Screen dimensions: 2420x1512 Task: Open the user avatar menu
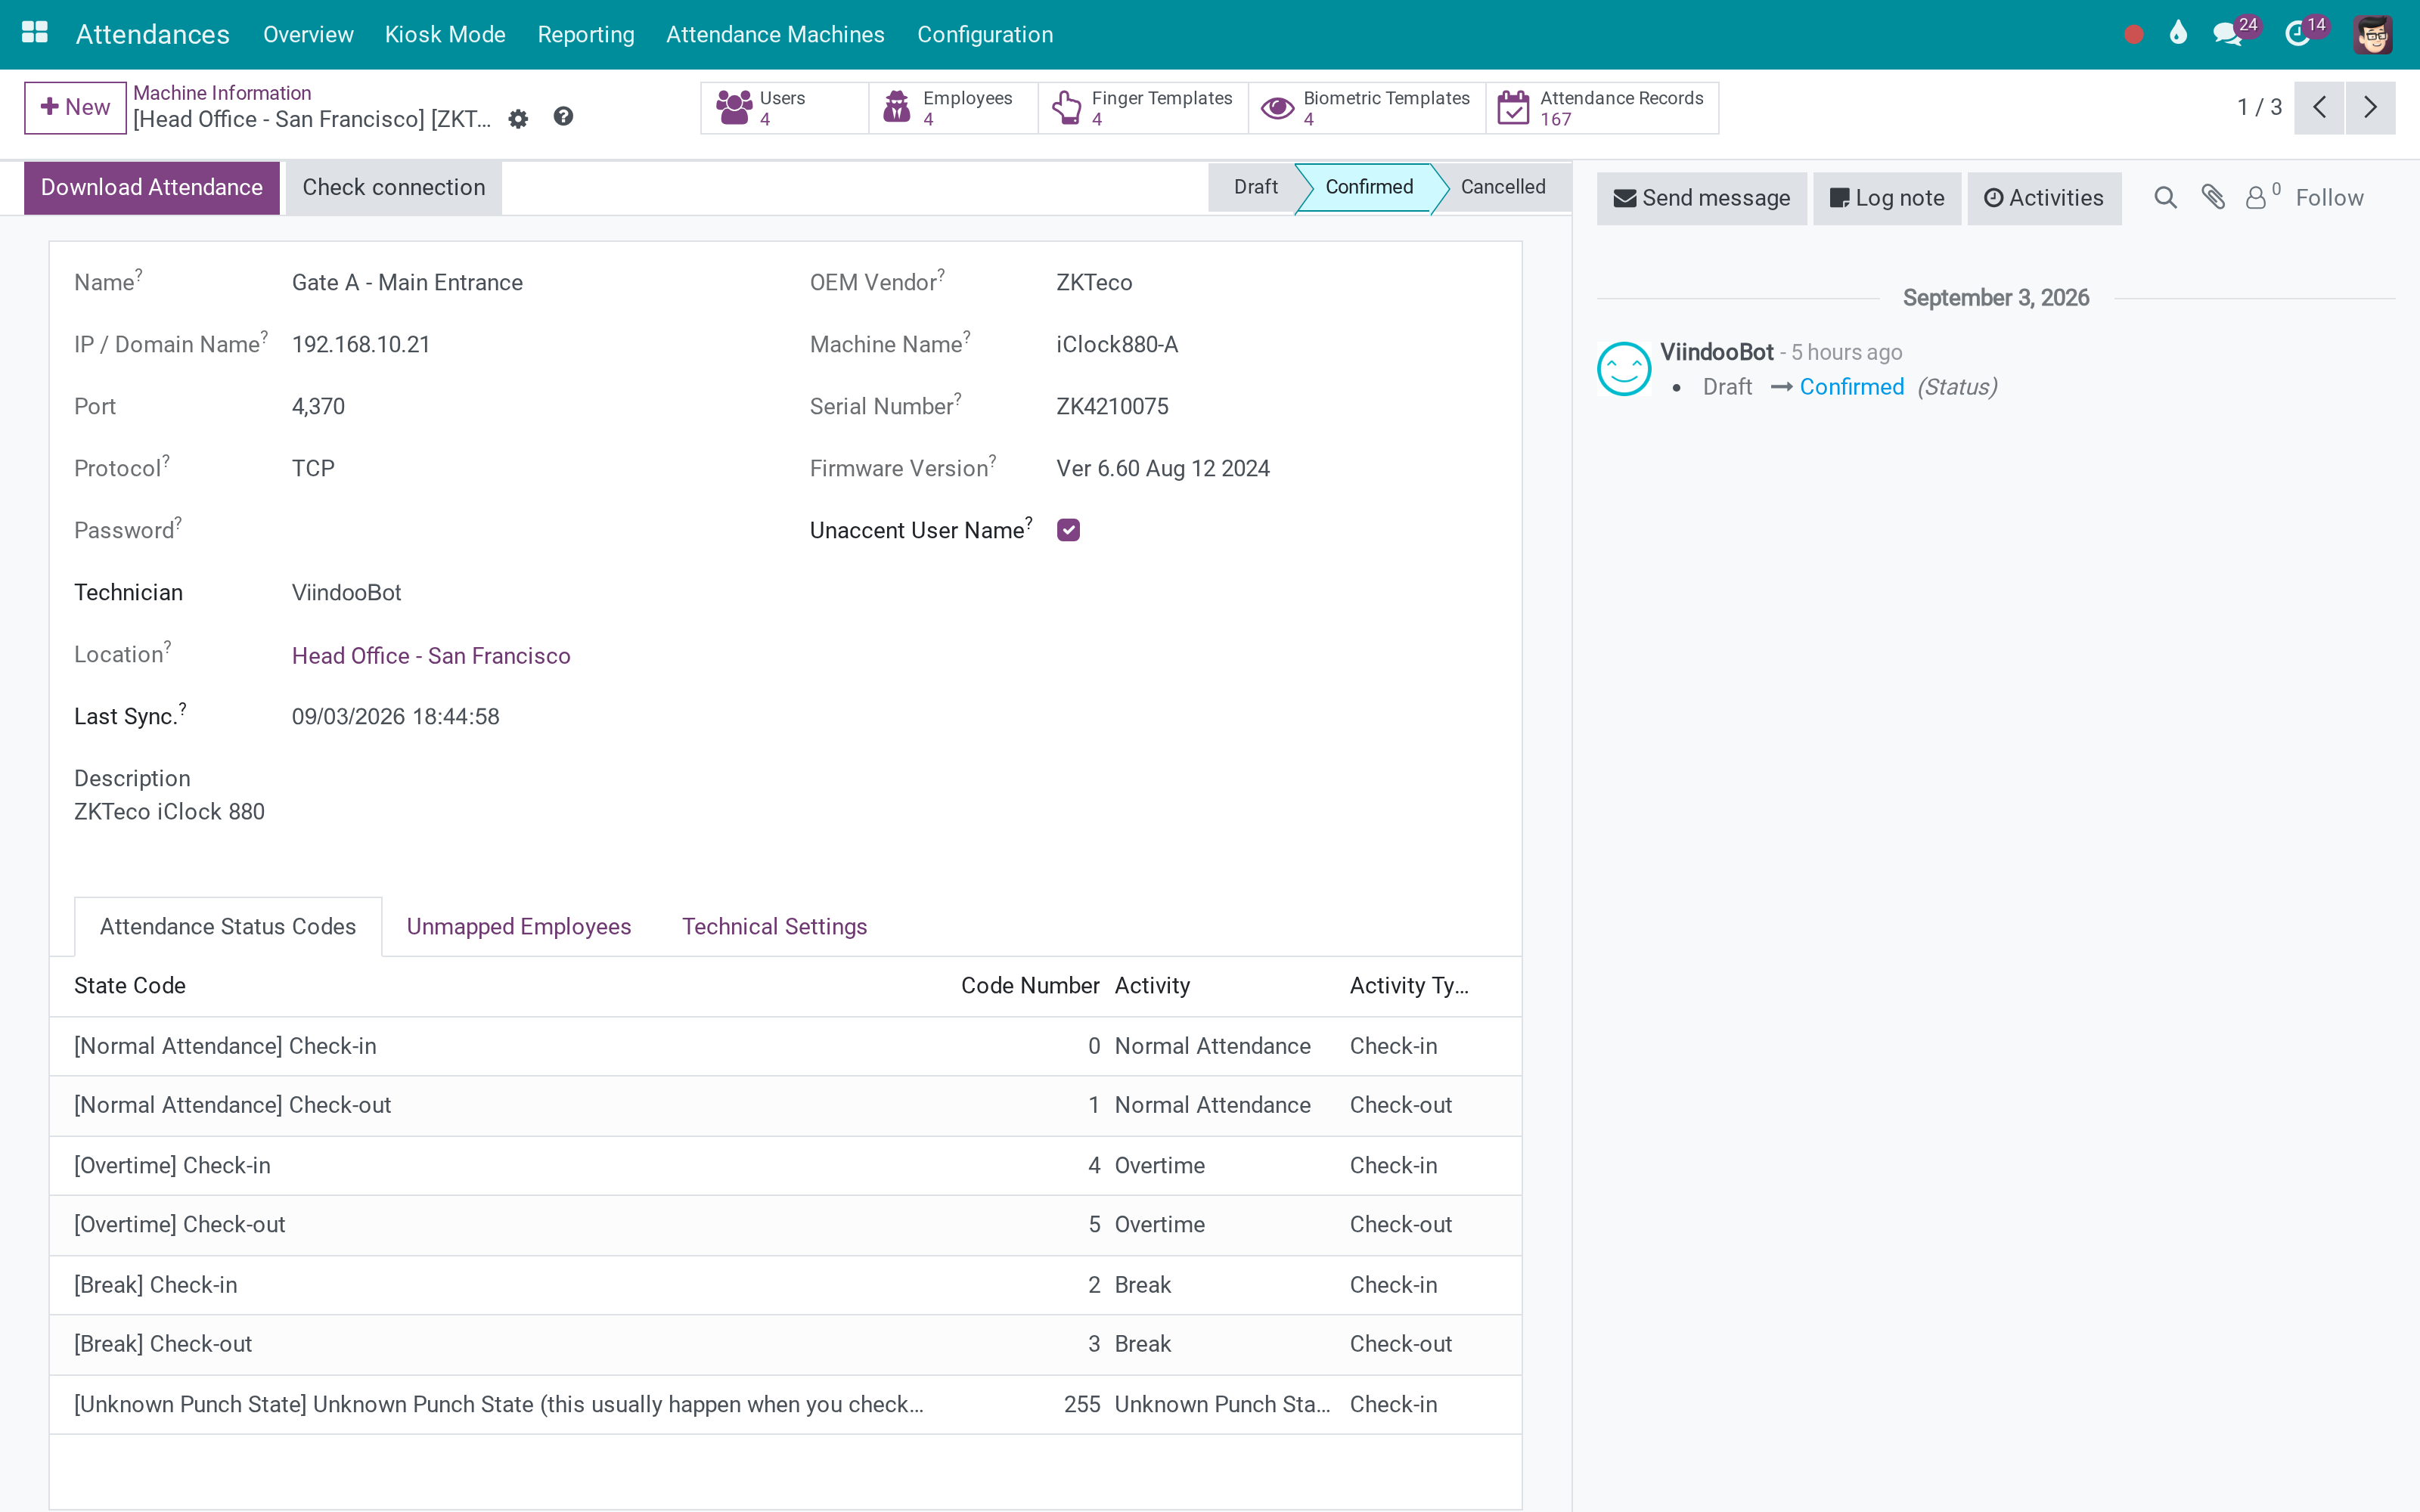point(2373,35)
